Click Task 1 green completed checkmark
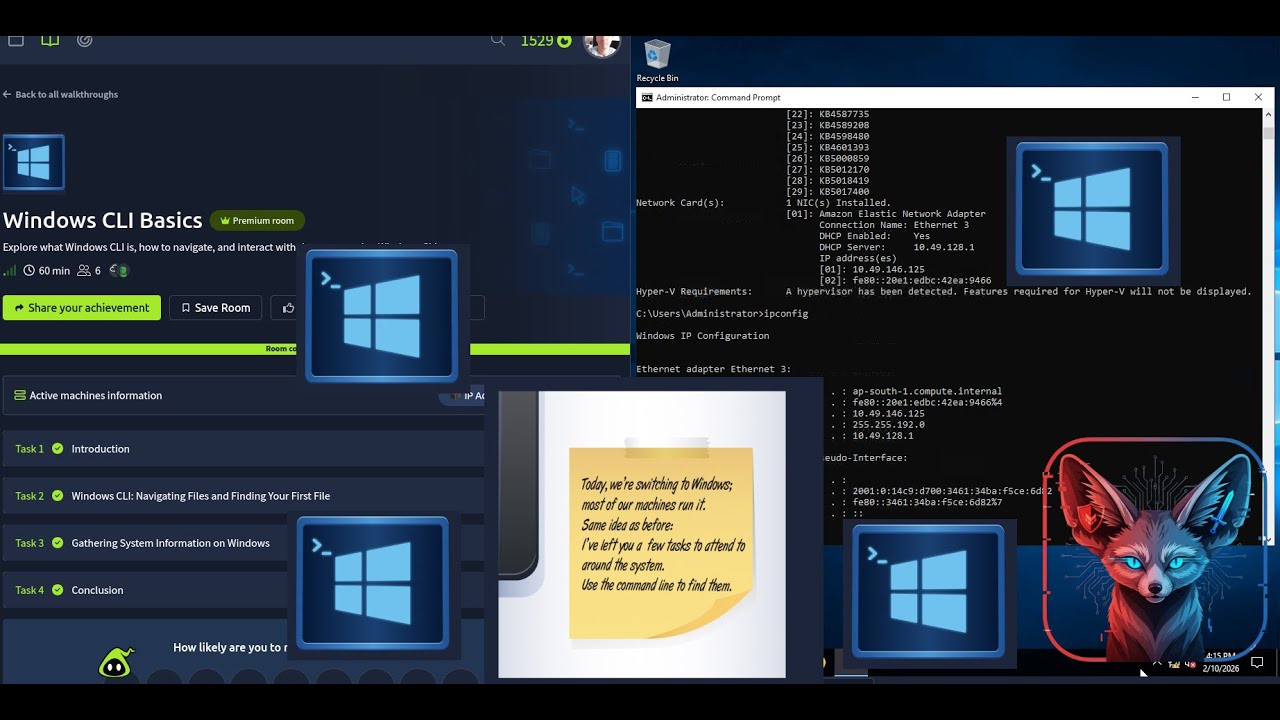 (57, 449)
